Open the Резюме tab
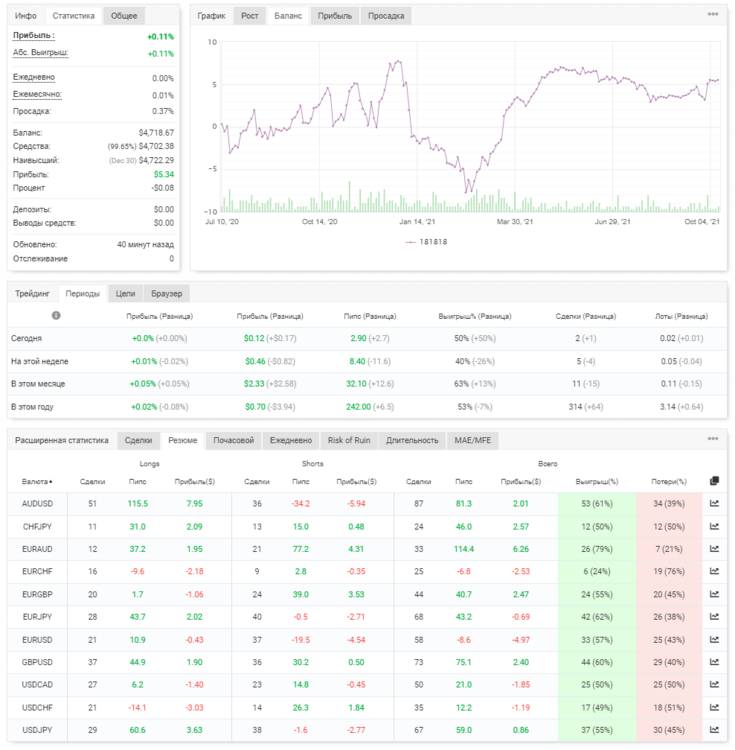The image size is (735, 750). (x=183, y=440)
